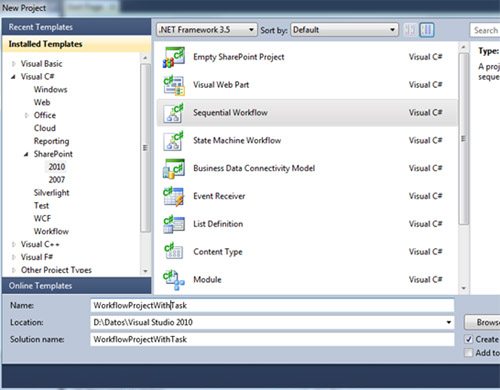Click the Event Receiver template icon
Image resolution: width=500 pixels, height=390 pixels.
173,196
